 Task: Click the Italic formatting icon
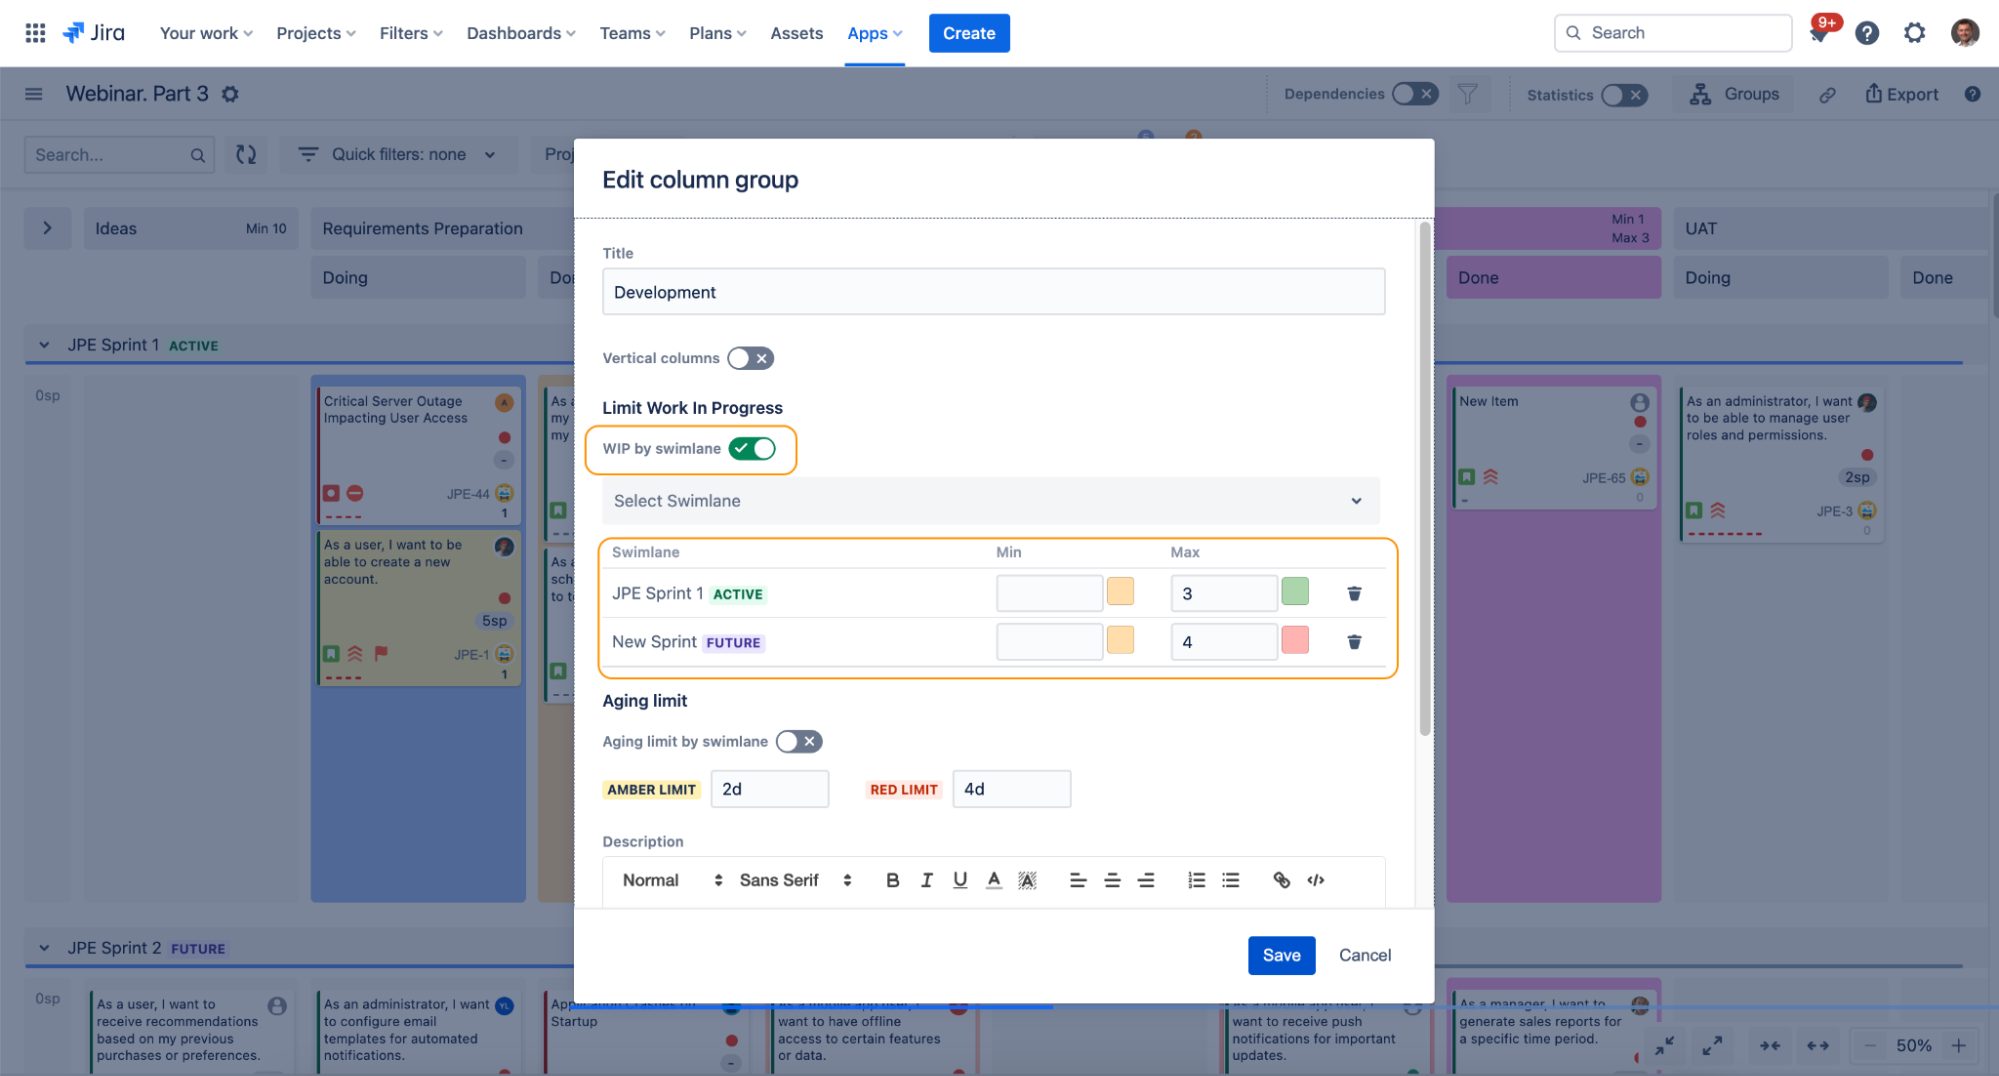pos(926,880)
